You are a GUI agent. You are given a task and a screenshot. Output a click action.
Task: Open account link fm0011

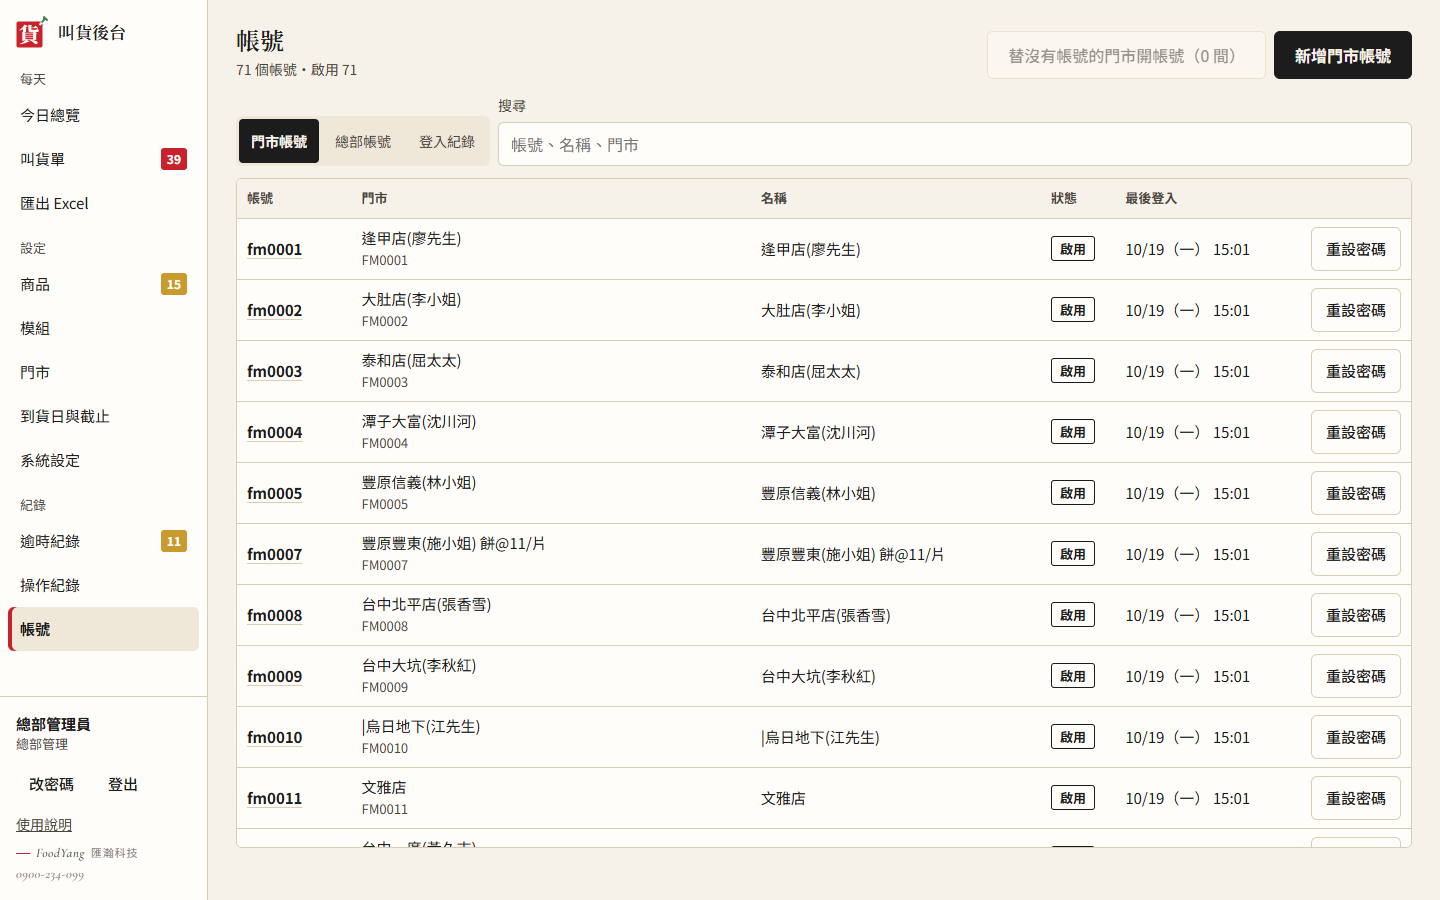click(x=275, y=798)
